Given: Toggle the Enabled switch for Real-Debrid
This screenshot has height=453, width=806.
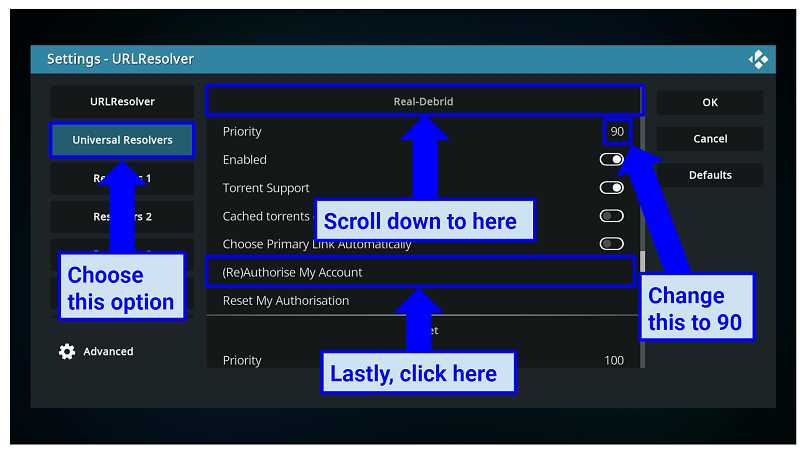Looking at the screenshot, I should [x=611, y=159].
